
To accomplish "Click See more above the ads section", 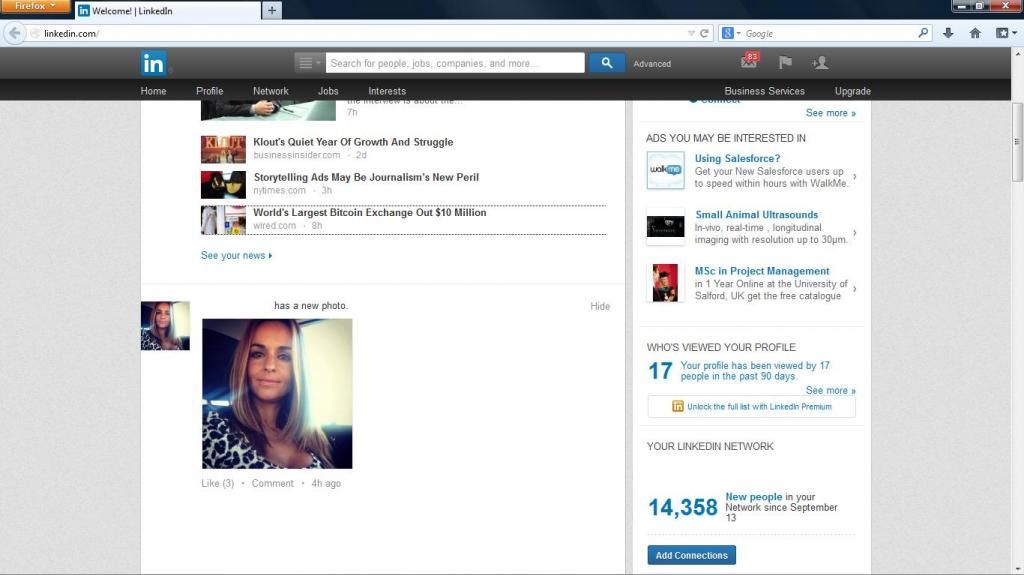I will [x=831, y=113].
